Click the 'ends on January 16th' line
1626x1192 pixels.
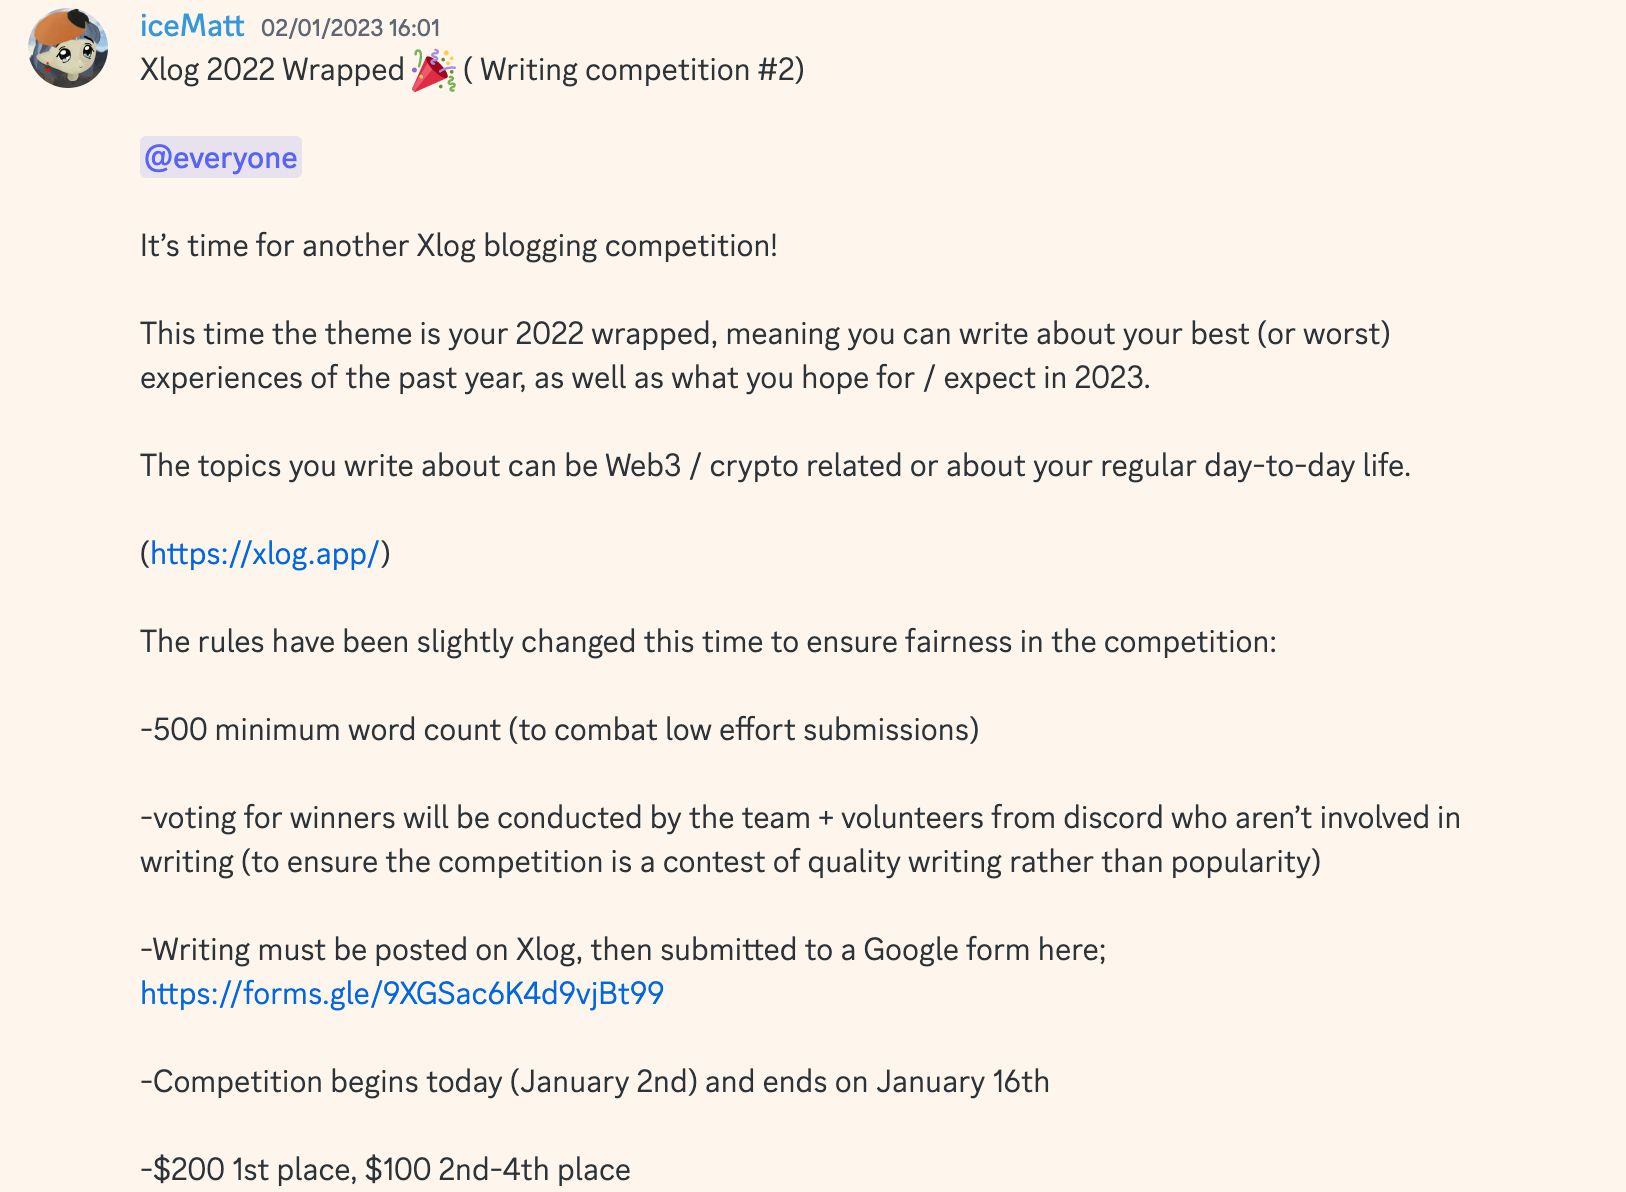595,1082
